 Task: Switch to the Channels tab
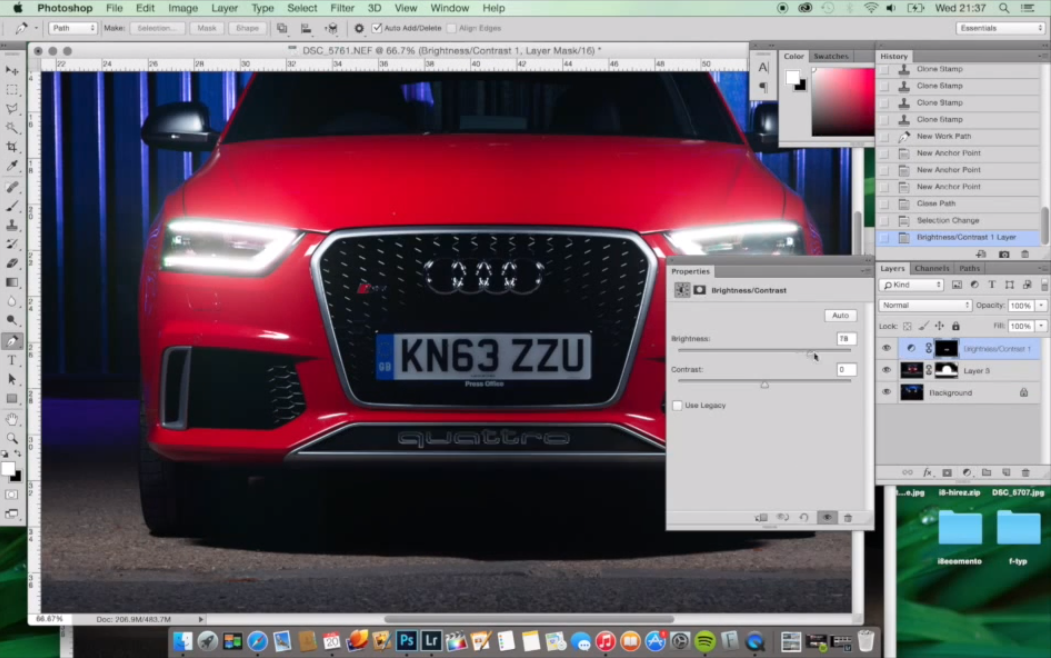931,268
